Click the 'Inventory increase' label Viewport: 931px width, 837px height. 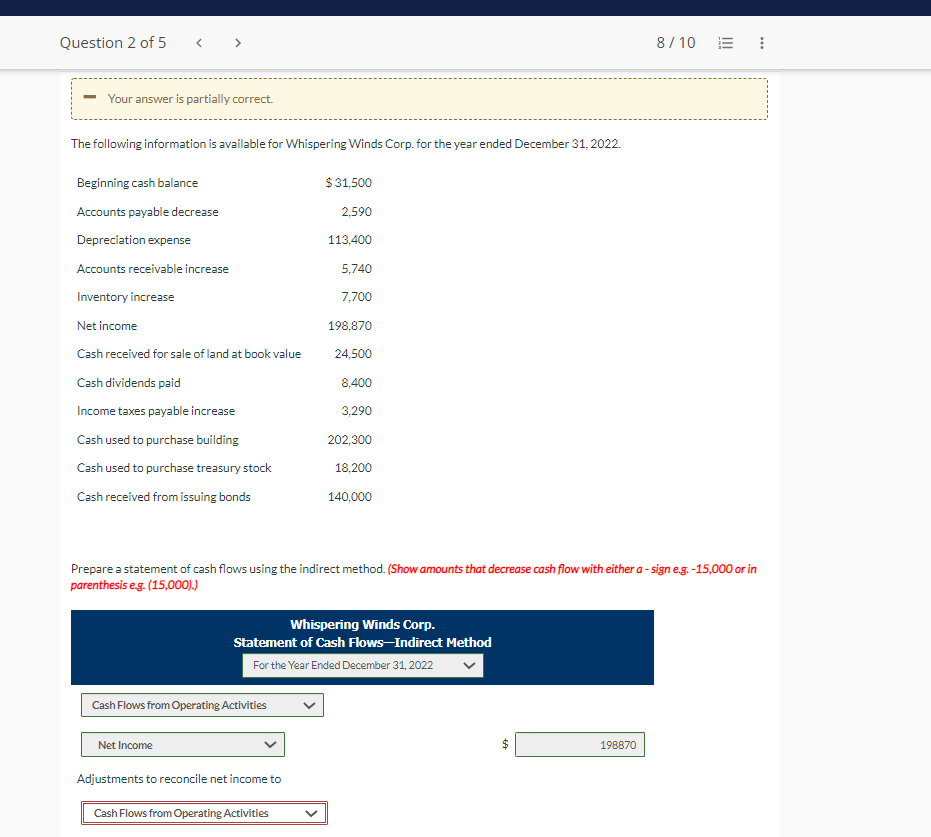125,297
